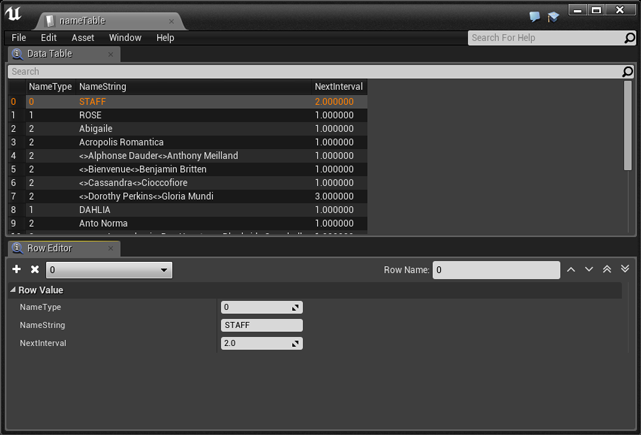Select the Alphonse Dauder Anthony Meilland row
The image size is (641, 435).
pyautogui.click(x=188, y=156)
